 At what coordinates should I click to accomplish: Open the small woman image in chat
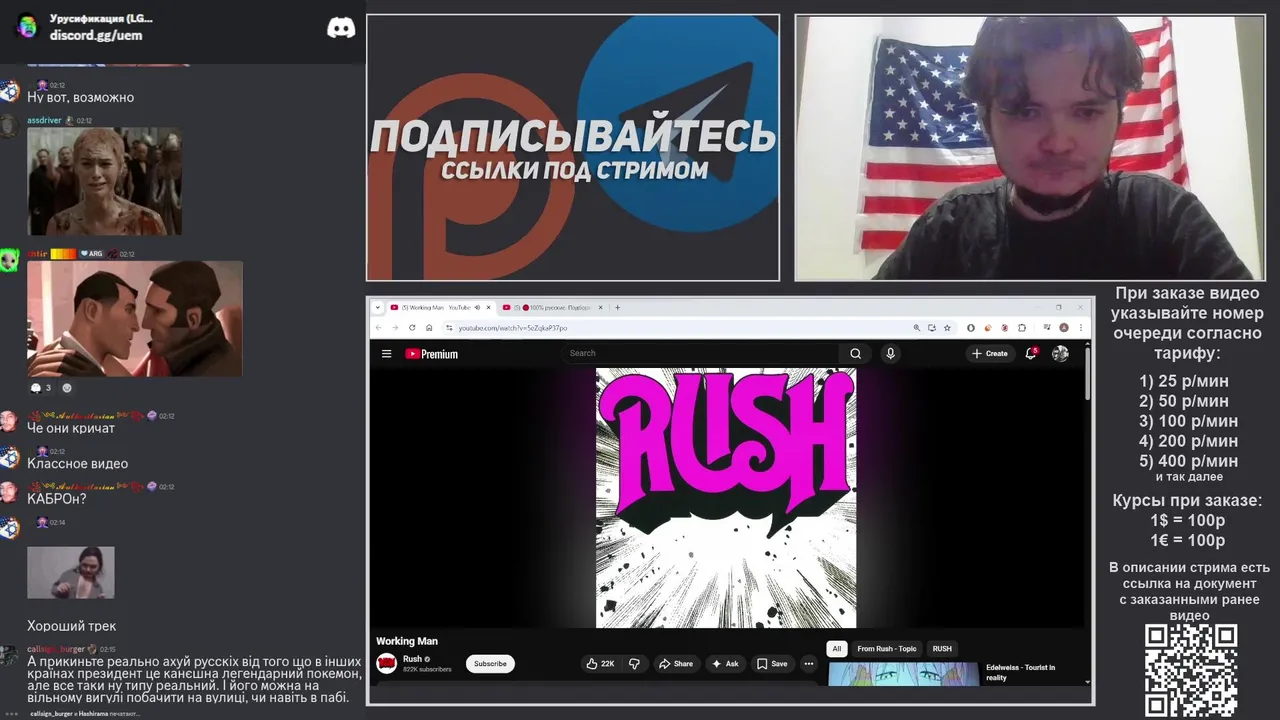coord(71,573)
